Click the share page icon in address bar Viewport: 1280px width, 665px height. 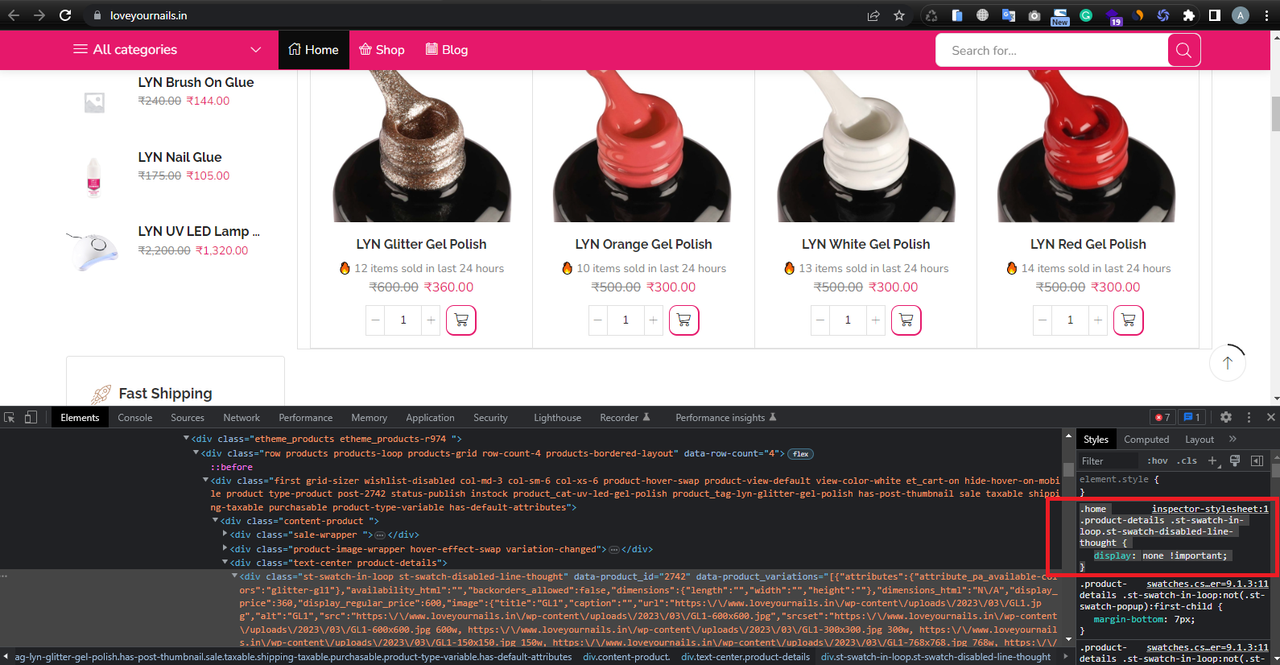[873, 16]
